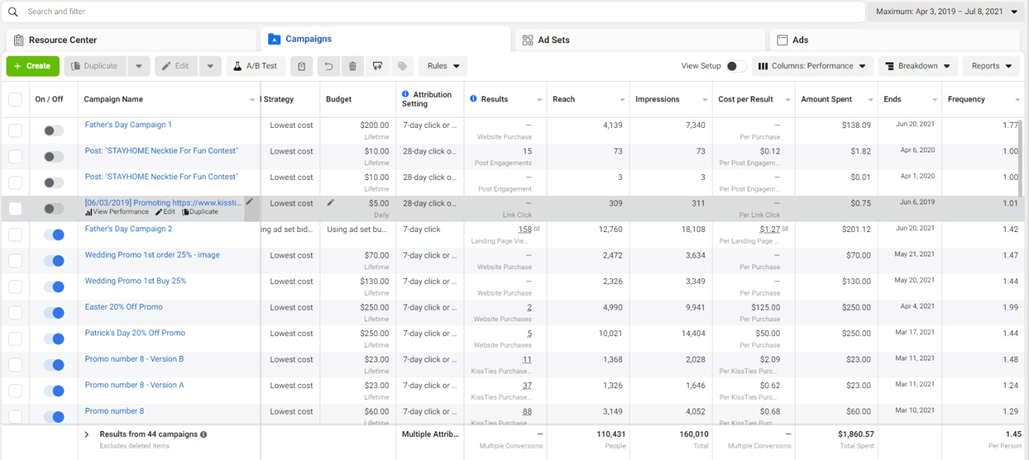Expand the Rules dropdown menu
This screenshot has width=1029, height=460.
click(x=443, y=66)
